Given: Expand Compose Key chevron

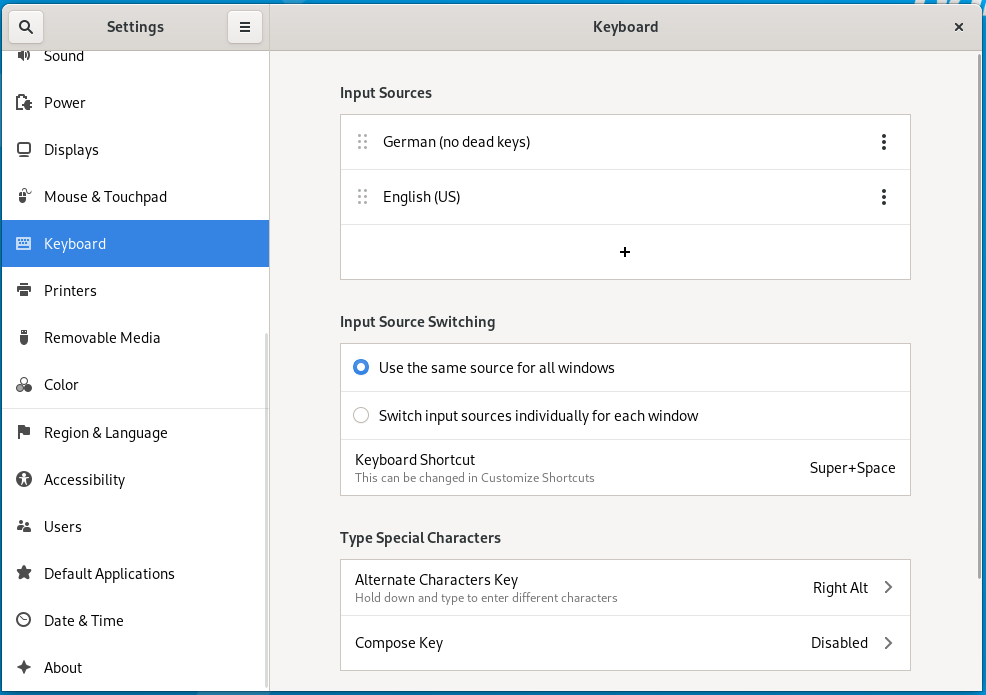Looking at the screenshot, I should (889, 643).
